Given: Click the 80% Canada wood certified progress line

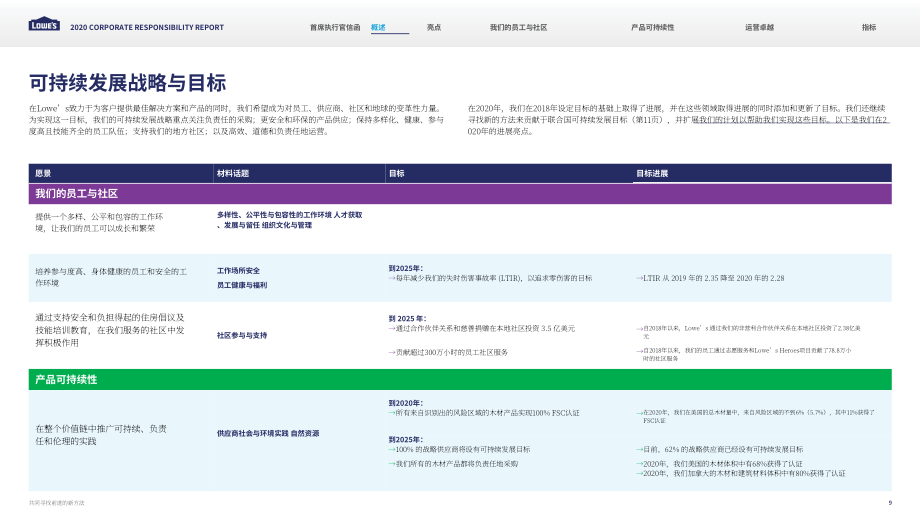Looking at the screenshot, I should click(x=741, y=473).
